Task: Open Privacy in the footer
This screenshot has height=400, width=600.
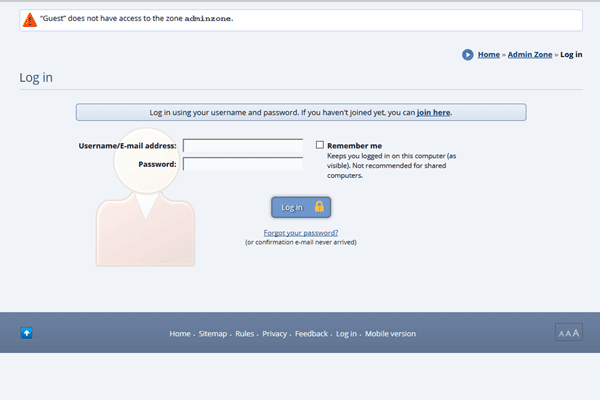Action: 274,334
